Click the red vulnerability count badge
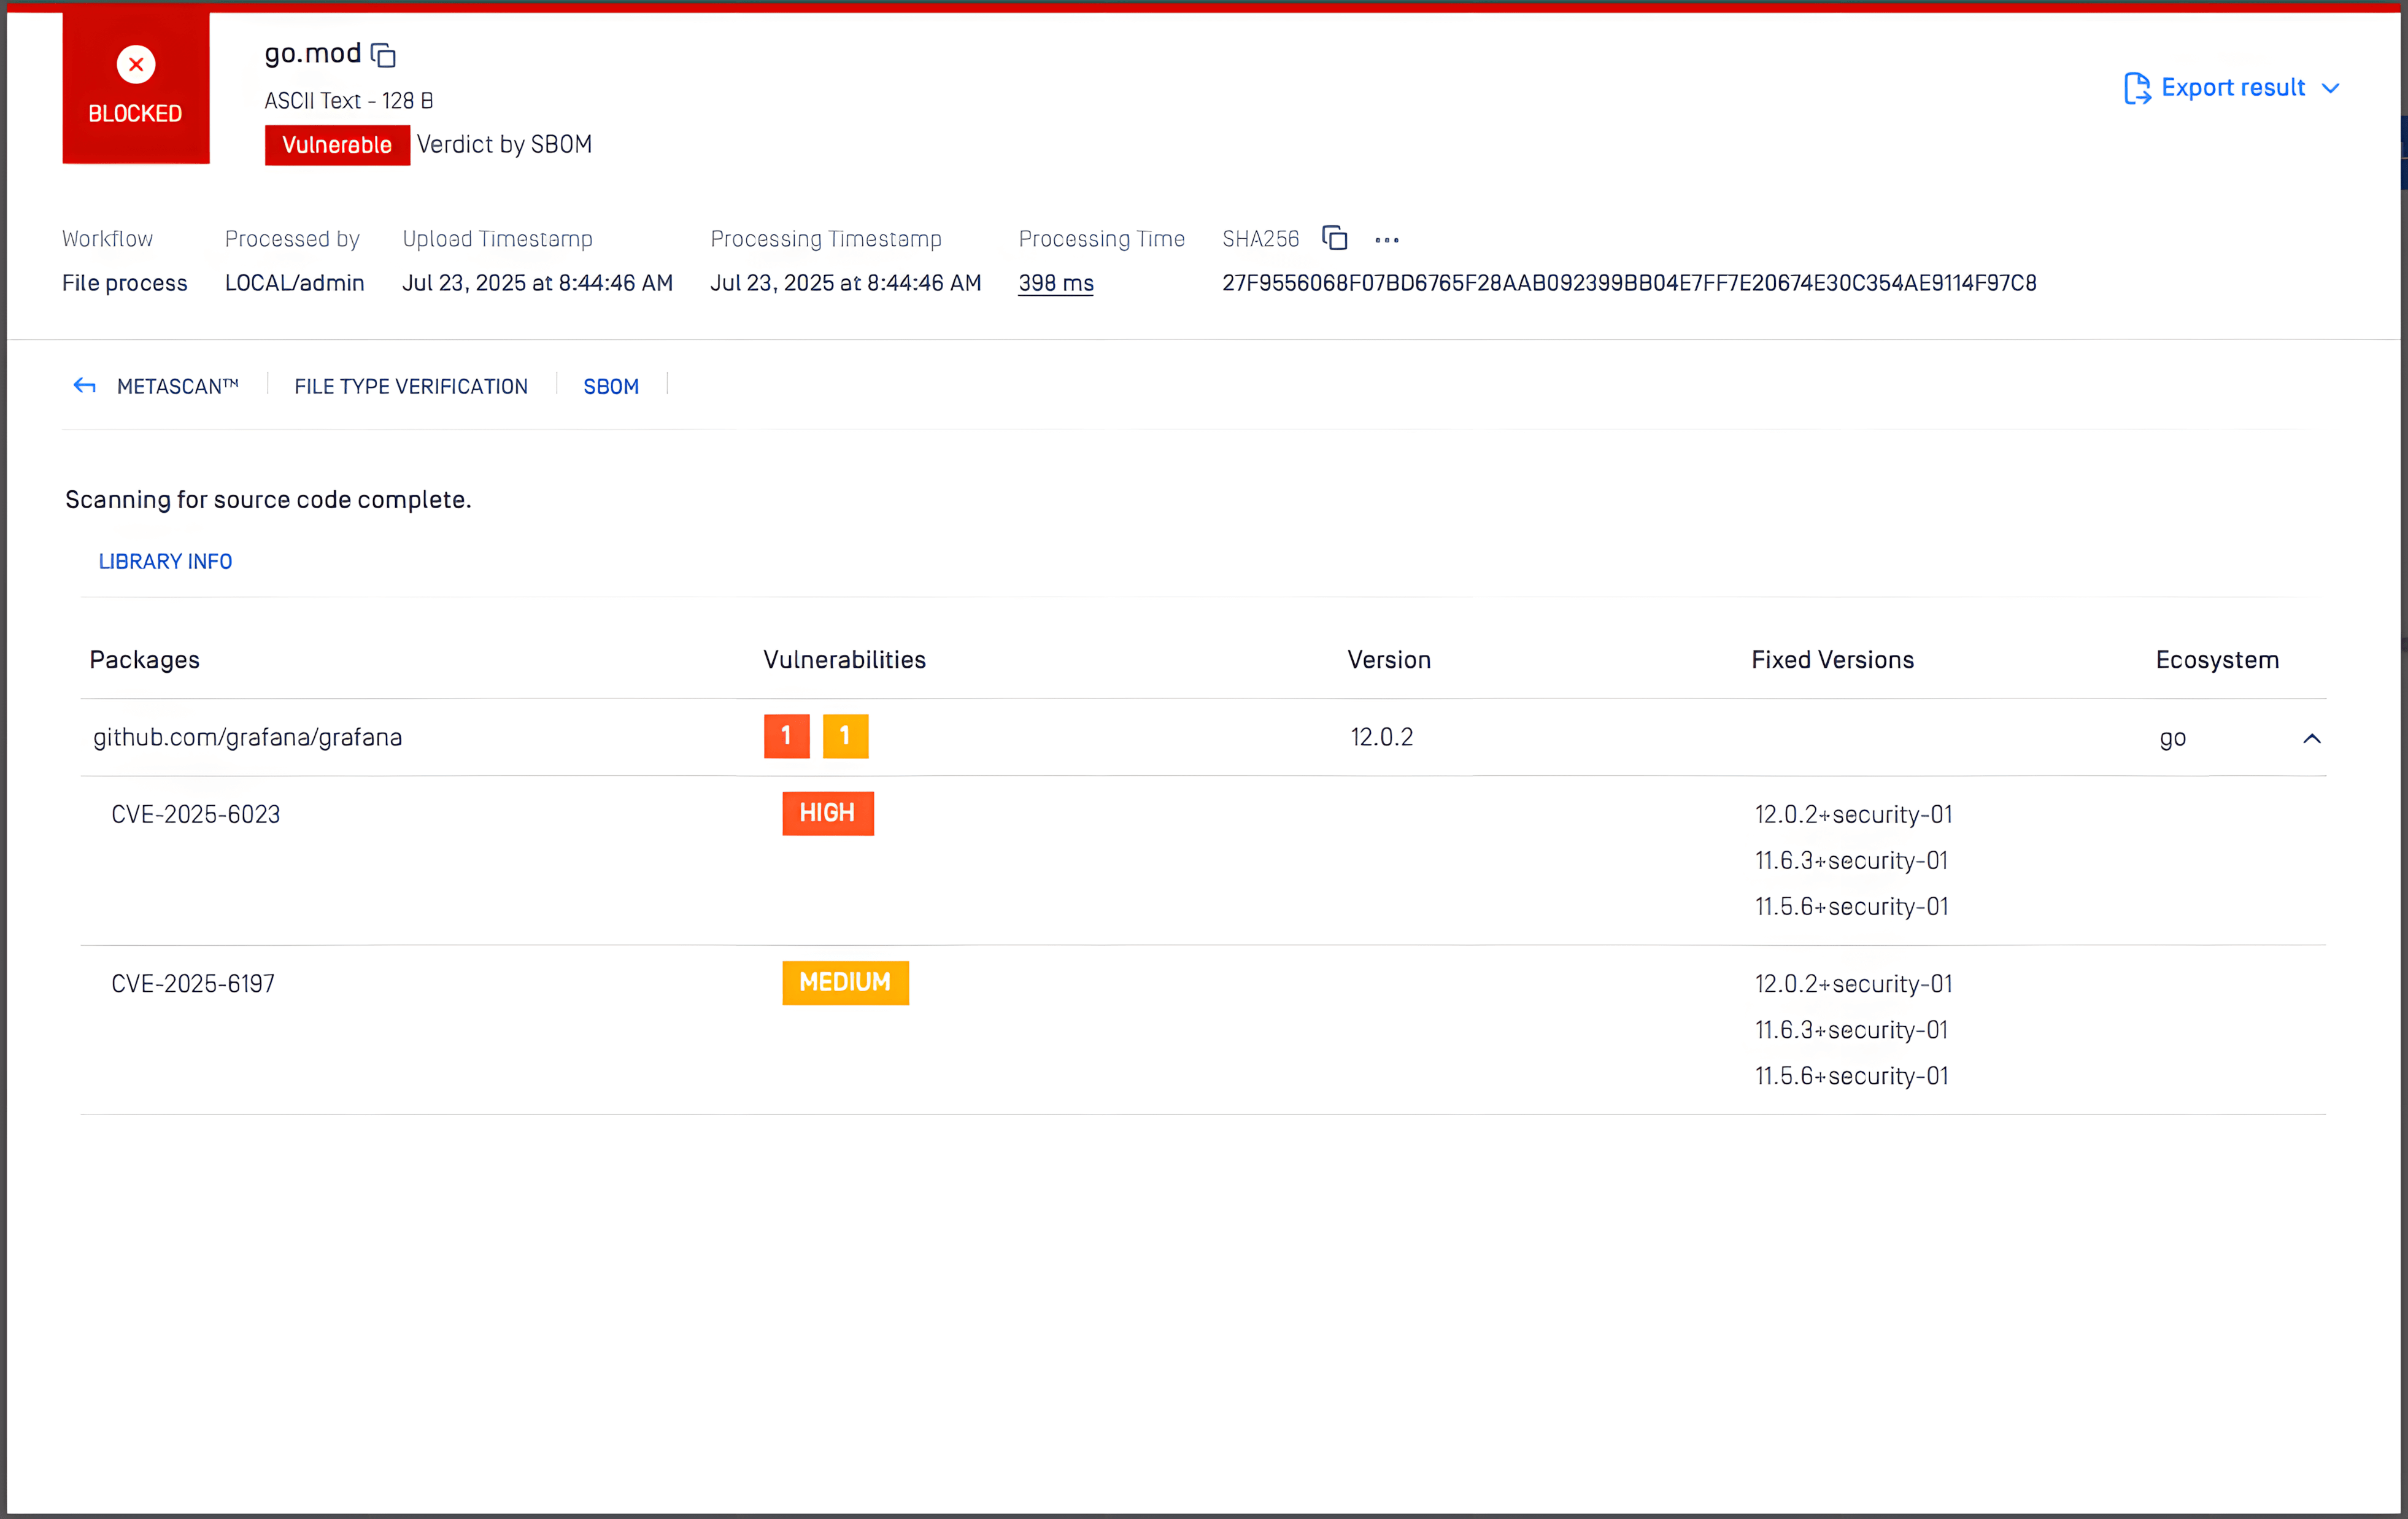The width and height of the screenshot is (2408, 1519). [786, 736]
